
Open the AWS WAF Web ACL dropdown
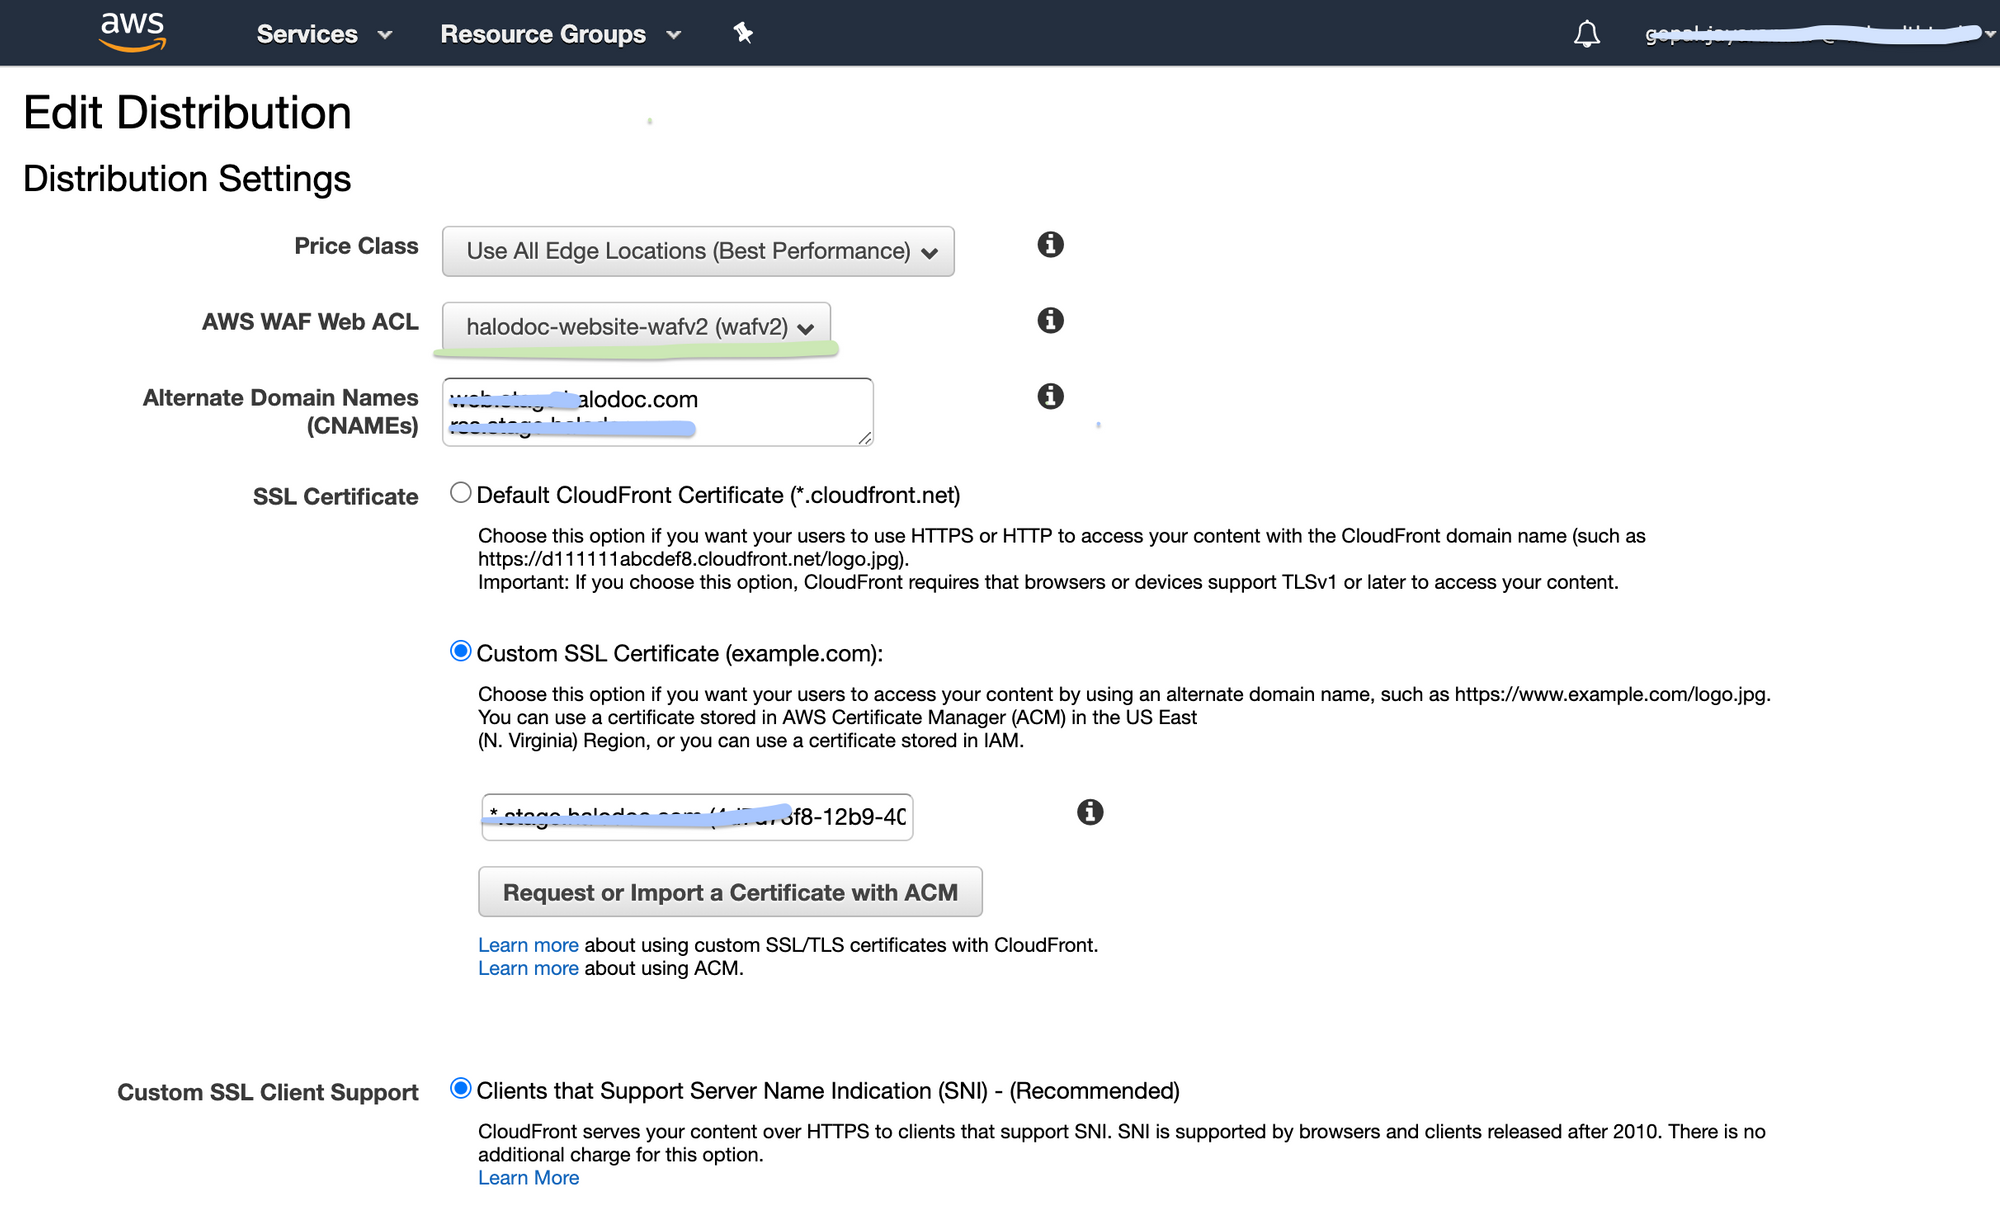636,327
